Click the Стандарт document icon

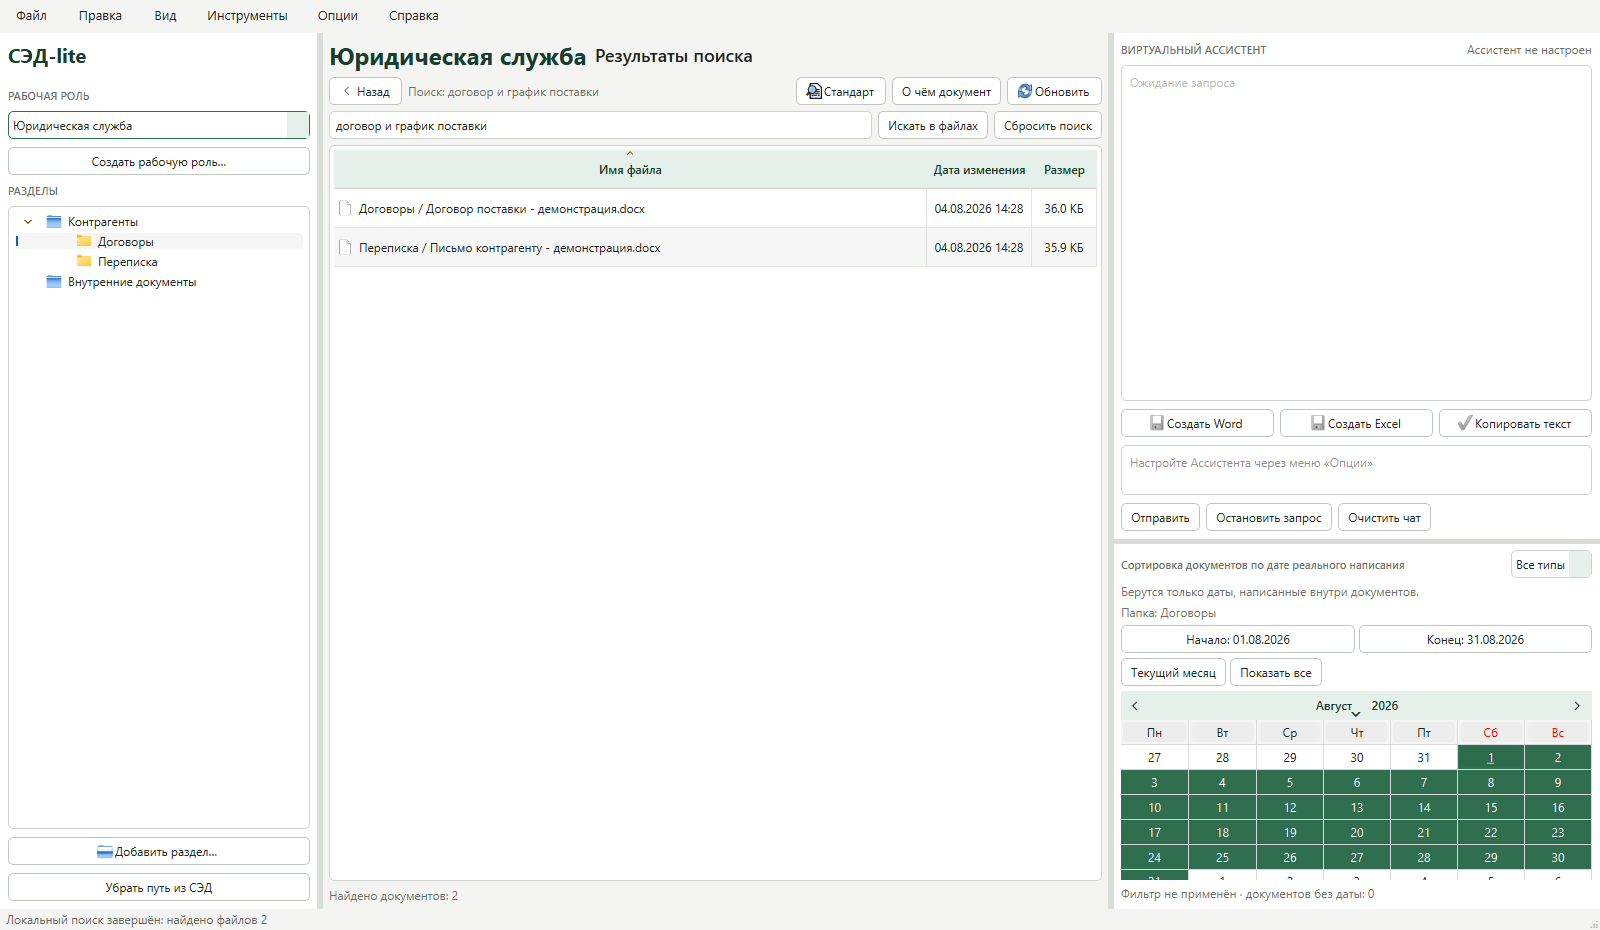[x=814, y=91]
